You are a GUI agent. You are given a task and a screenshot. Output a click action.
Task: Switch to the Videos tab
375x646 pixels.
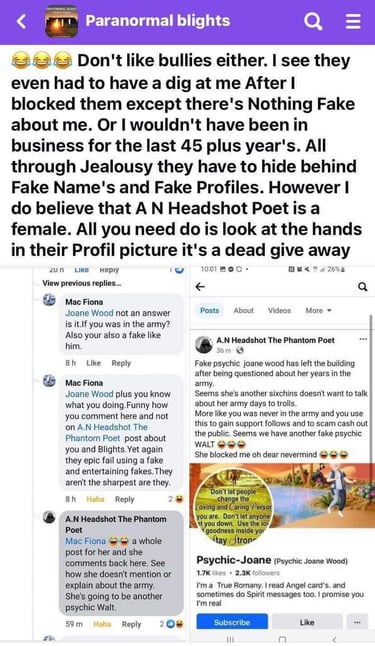pyautogui.click(x=279, y=311)
